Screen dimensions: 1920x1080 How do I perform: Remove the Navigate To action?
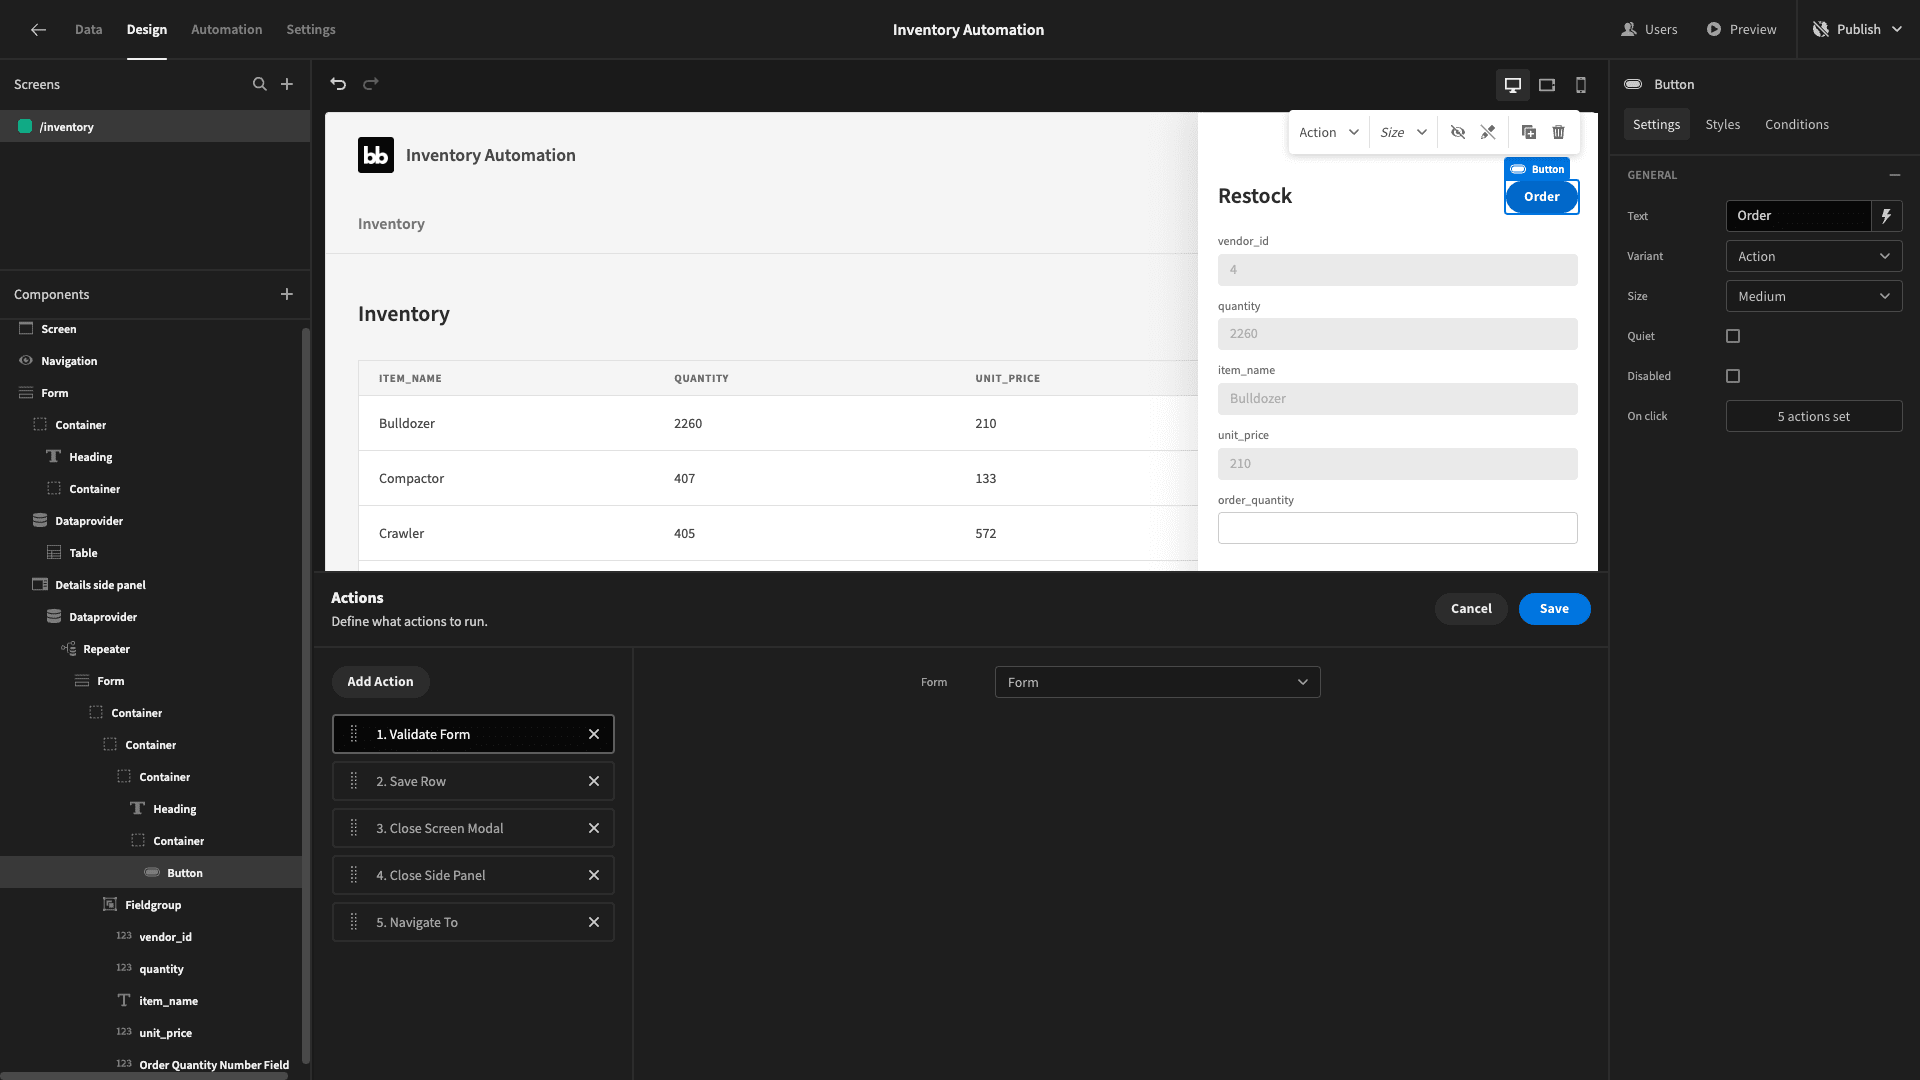pos(594,922)
